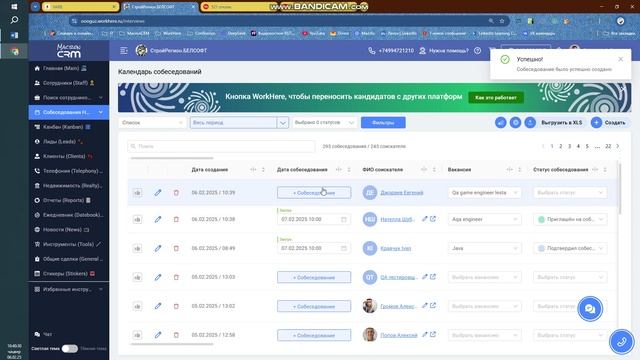Delete the 05.02.2025 / 12:58 interview row
The image size is (640, 360).
point(176,335)
